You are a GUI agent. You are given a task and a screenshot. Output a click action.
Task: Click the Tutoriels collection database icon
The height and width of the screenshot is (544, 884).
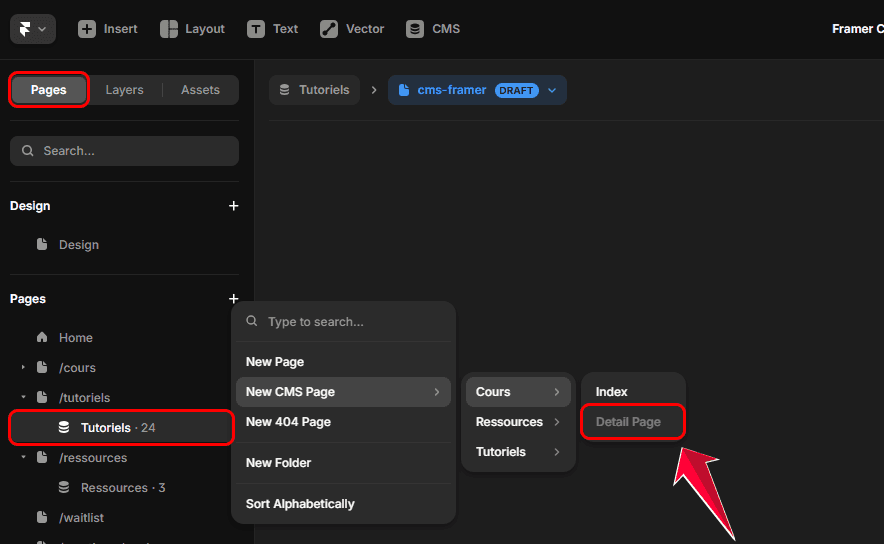64,427
